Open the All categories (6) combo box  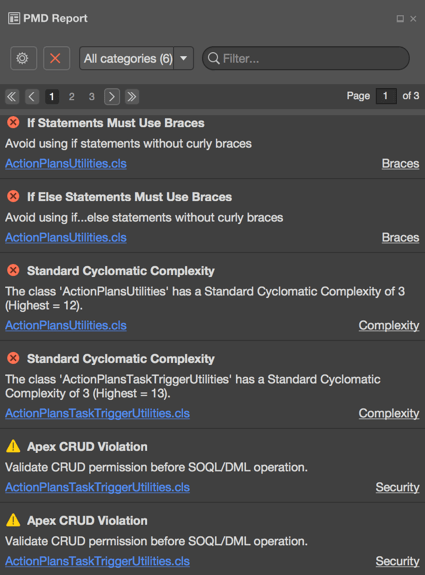(x=136, y=58)
